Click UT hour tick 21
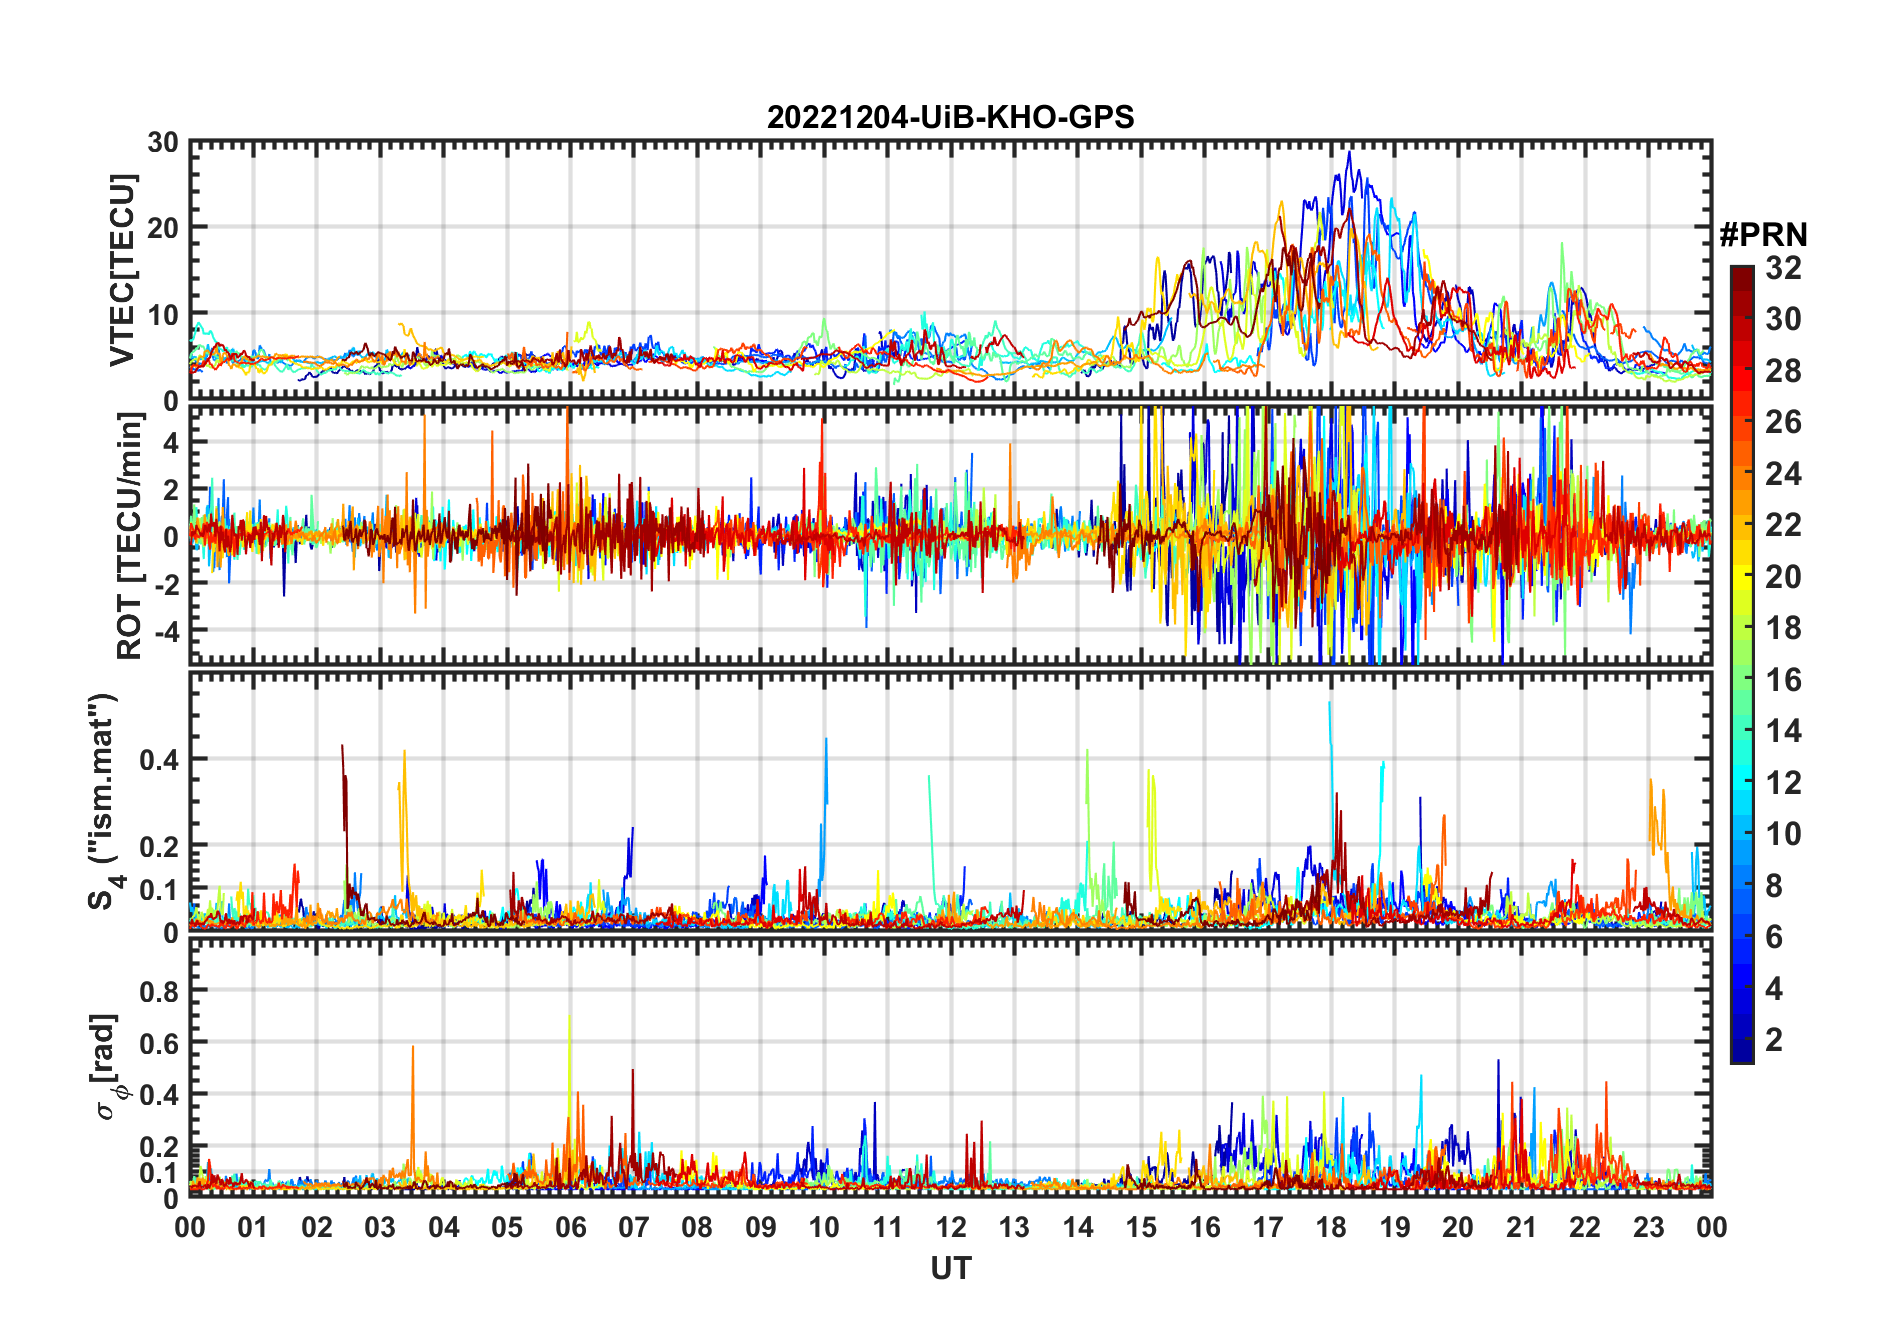Image resolution: width=1902 pixels, height=1330 pixels. (x=1521, y=1227)
